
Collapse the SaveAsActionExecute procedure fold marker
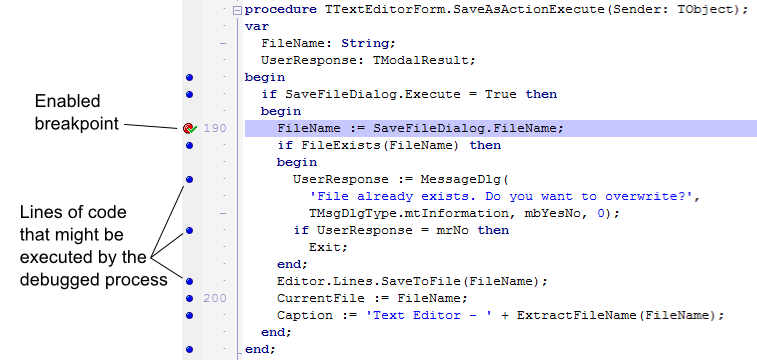237,10
